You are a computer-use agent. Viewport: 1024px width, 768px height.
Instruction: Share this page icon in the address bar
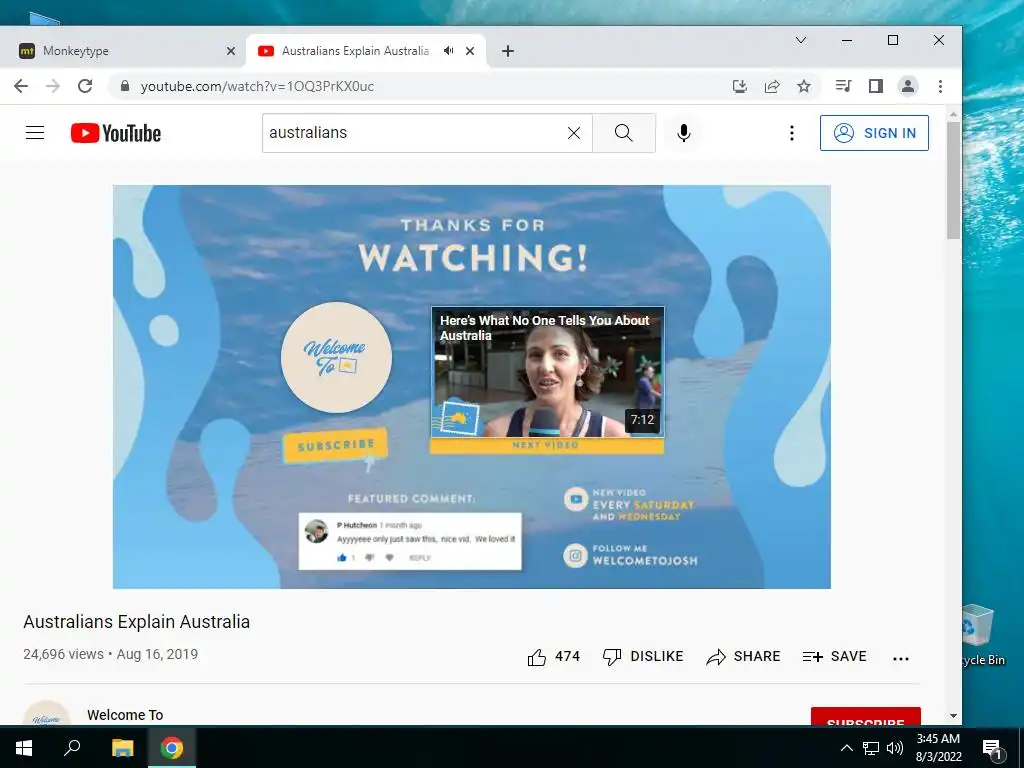(772, 86)
